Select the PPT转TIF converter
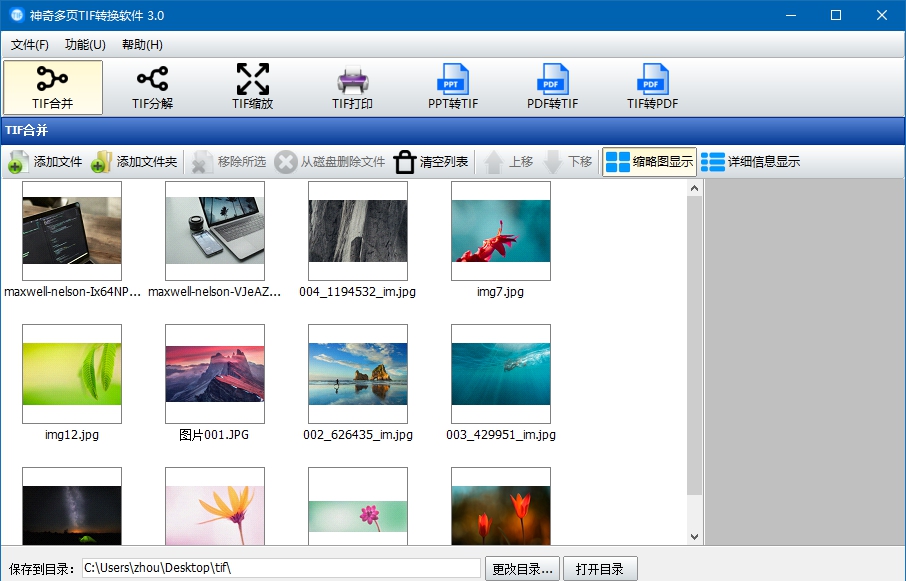This screenshot has height=581, width=906. (x=452, y=87)
